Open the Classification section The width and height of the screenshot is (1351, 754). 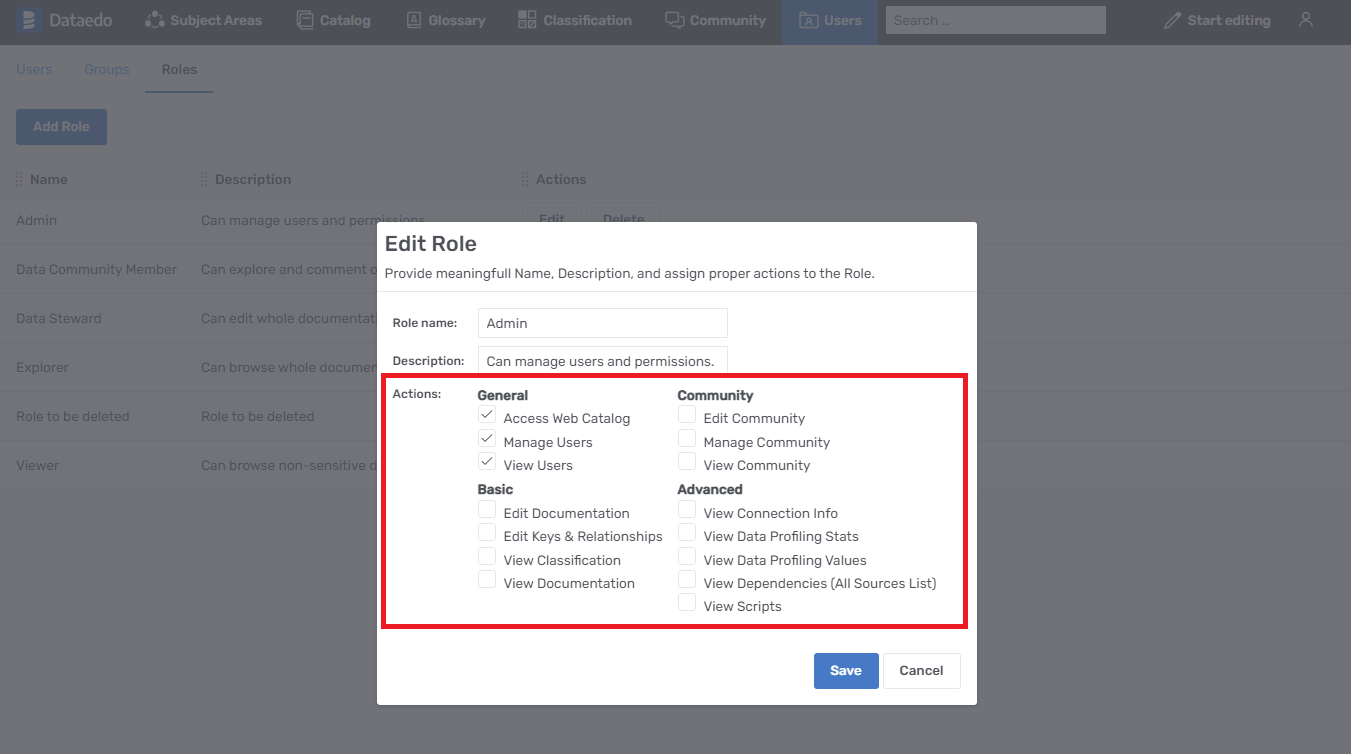tap(574, 20)
